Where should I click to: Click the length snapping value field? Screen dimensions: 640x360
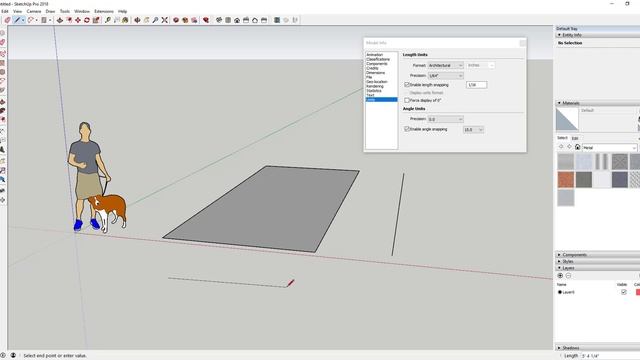(x=476, y=85)
